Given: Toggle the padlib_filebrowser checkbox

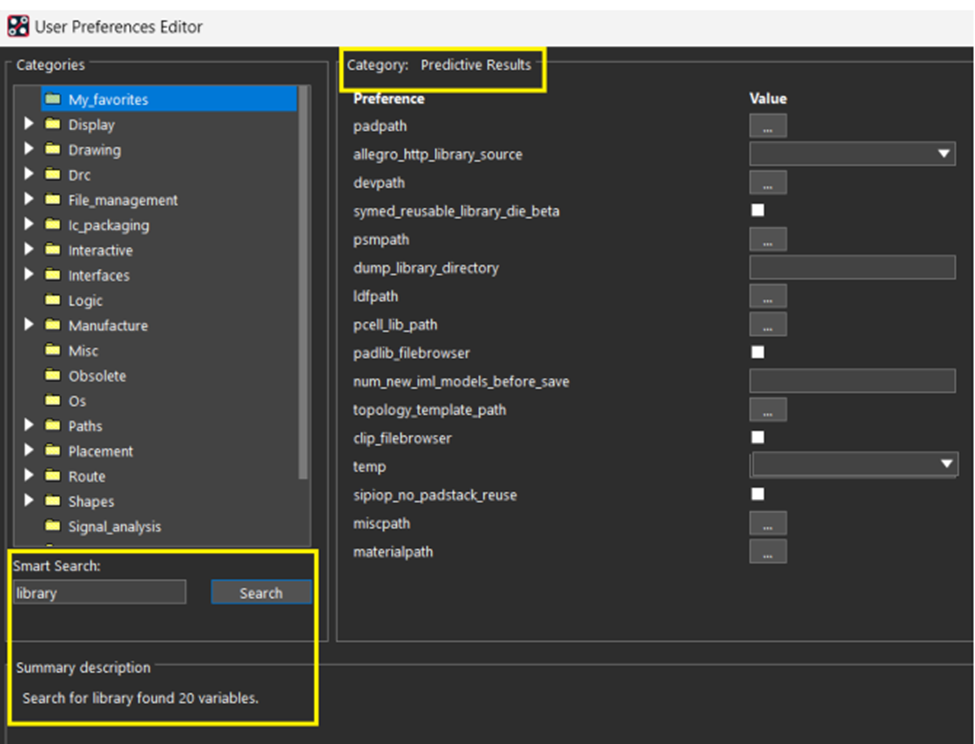Looking at the screenshot, I should [758, 352].
